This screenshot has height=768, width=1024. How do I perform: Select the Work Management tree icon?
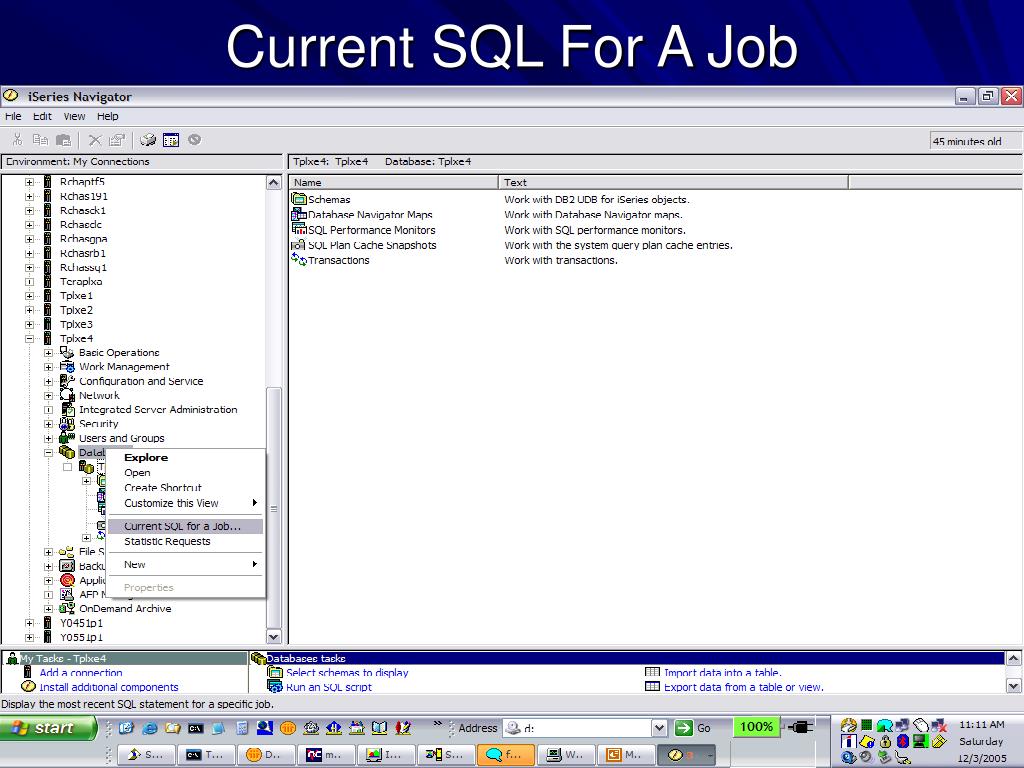coord(67,367)
